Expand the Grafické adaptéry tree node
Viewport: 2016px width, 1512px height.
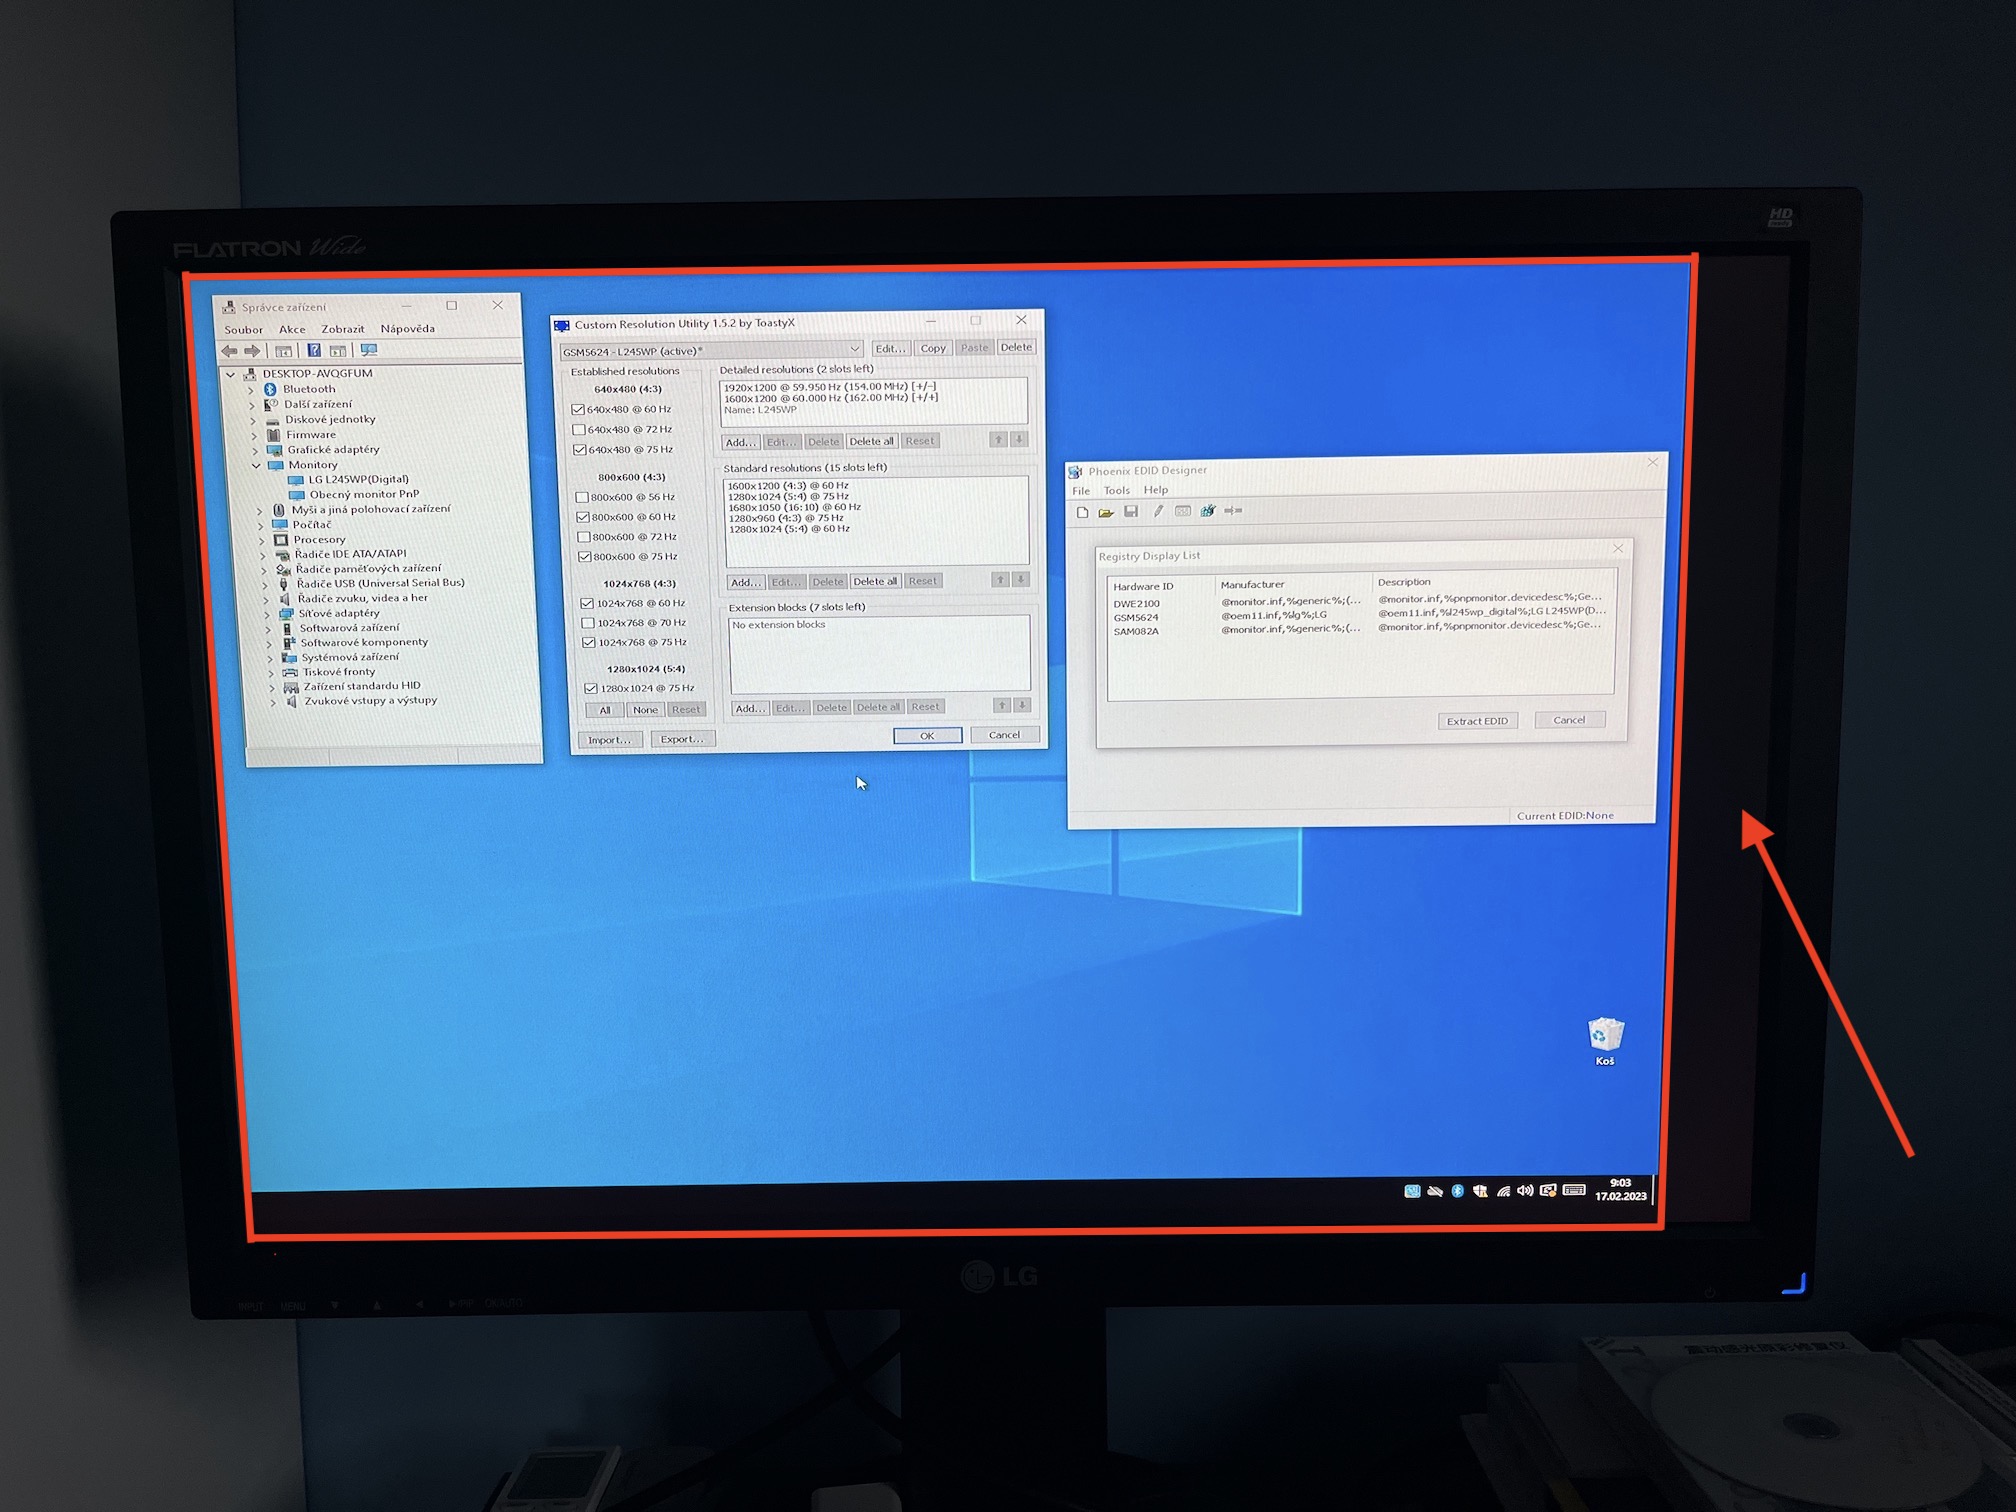coord(254,450)
